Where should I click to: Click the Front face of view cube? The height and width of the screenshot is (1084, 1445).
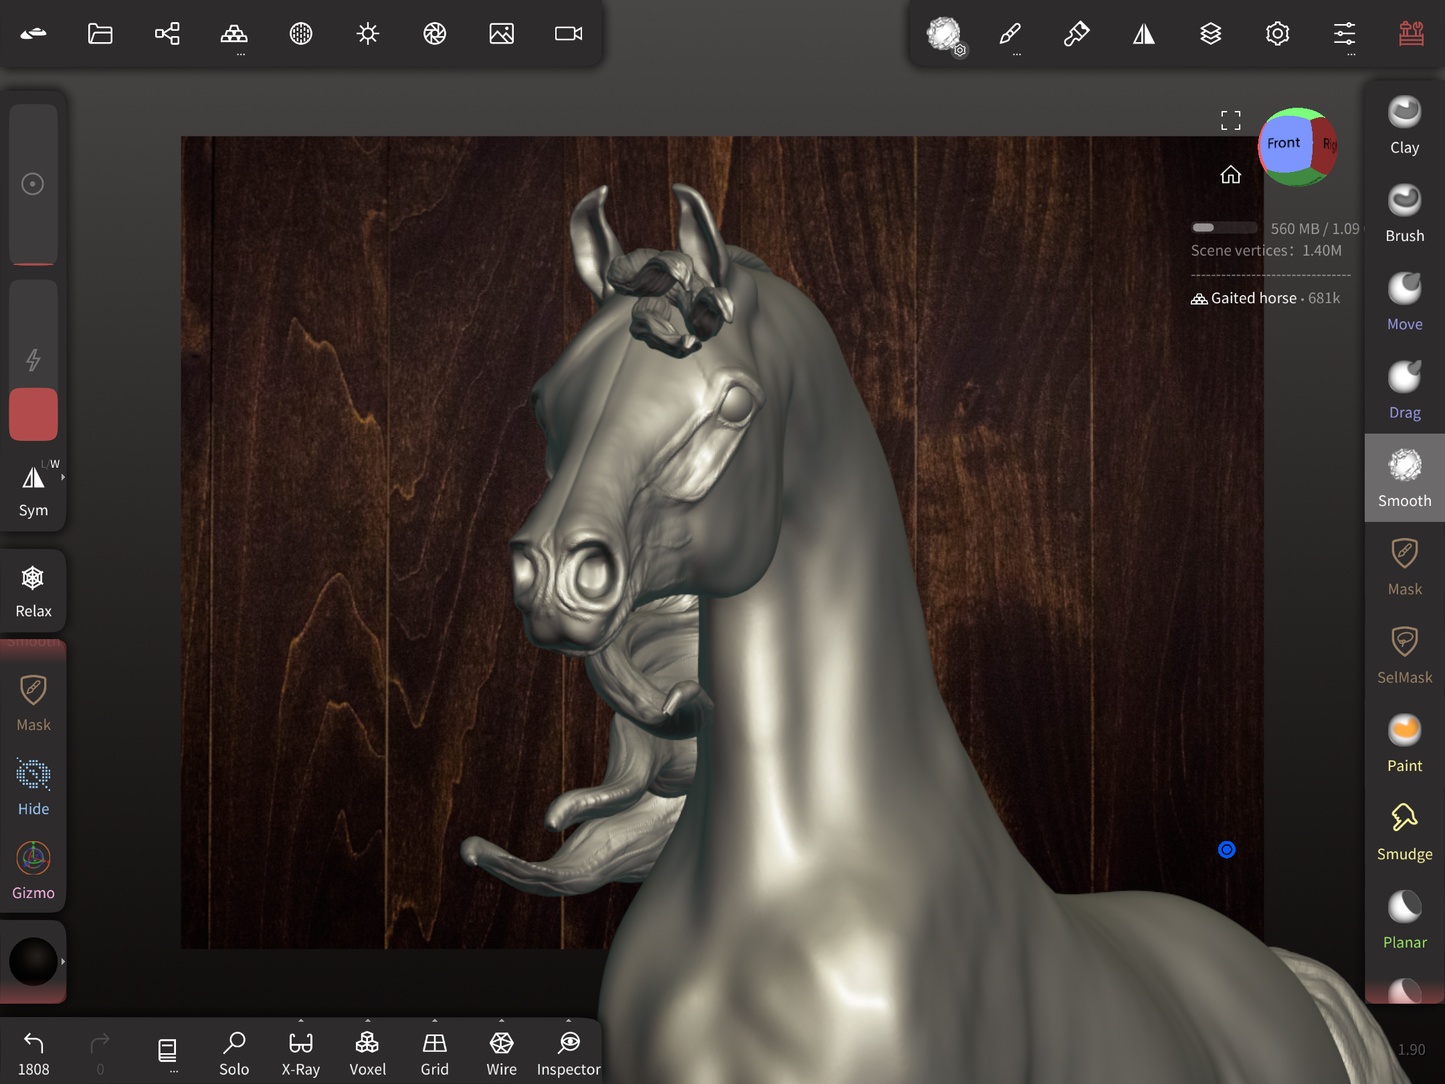[1284, 144]
